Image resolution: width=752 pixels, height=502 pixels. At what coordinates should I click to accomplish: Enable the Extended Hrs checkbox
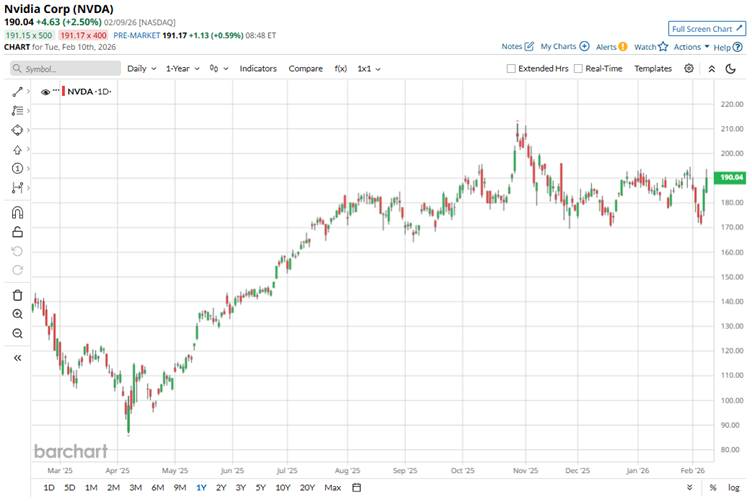[512, 69]
